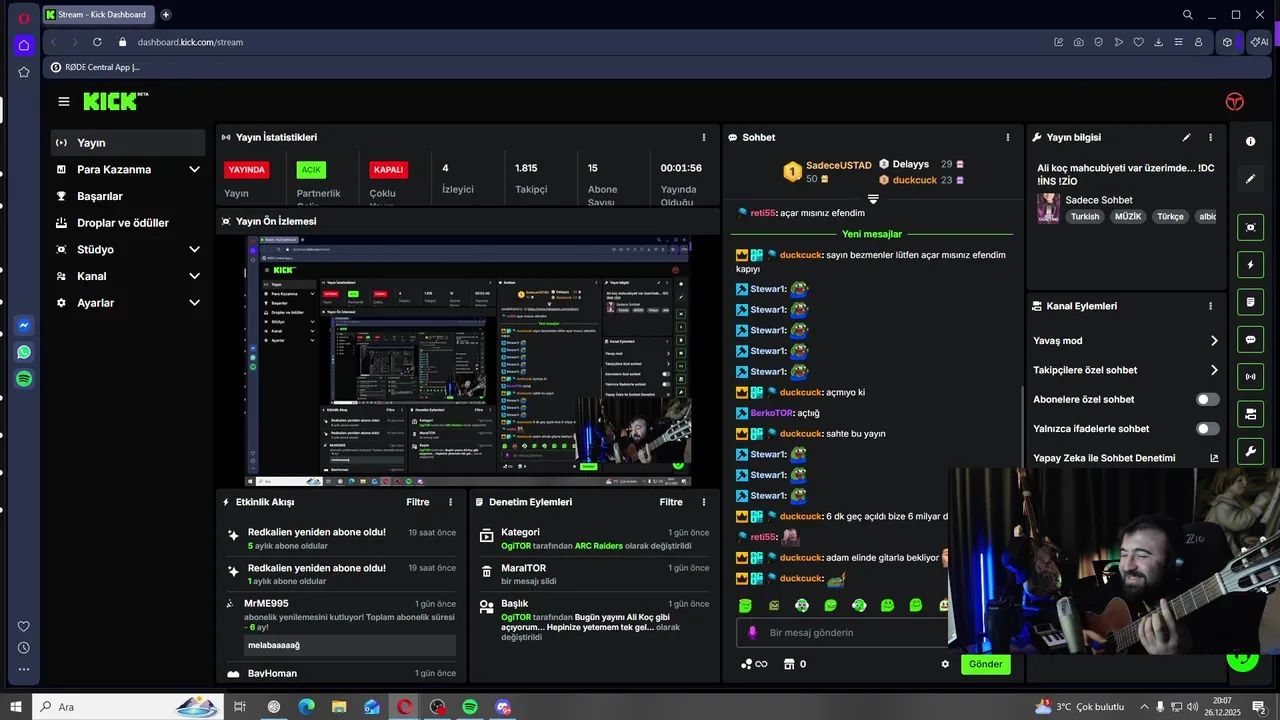Click the channel points infinity icon

(x=754, y=664)
